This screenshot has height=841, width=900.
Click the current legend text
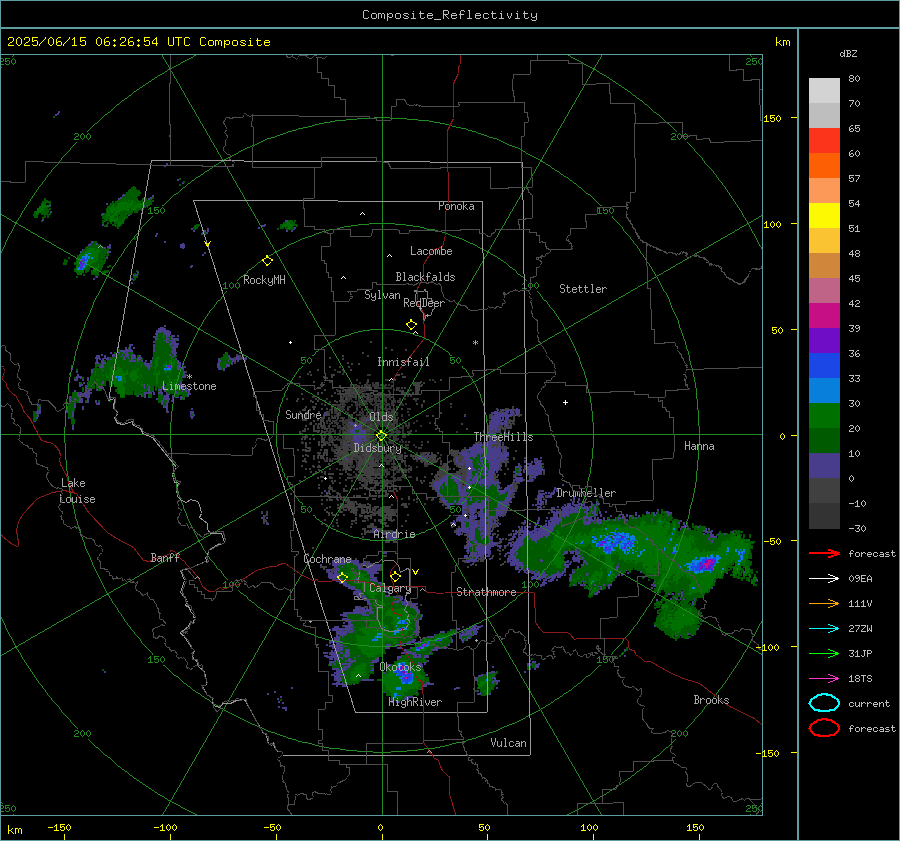869,703
